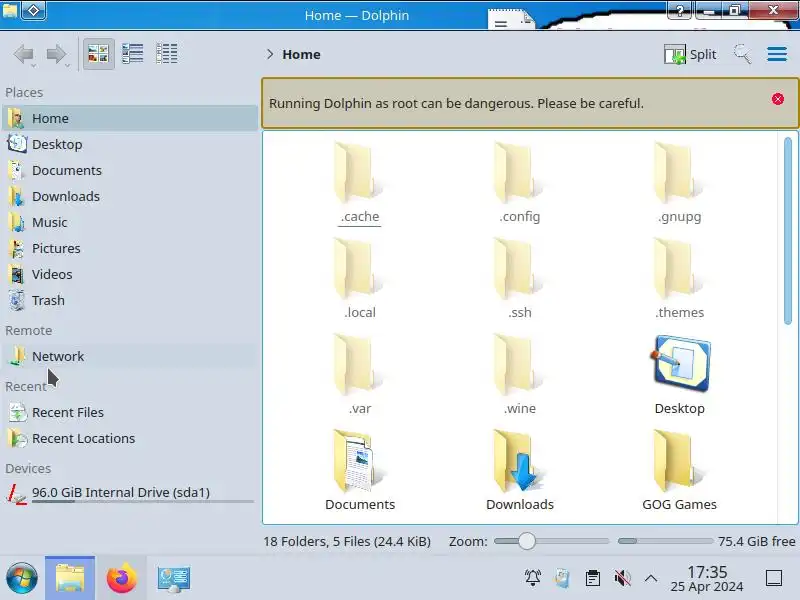Go back with the left arrow button
Viewport: 800px width, 600px height.
[x=23, y=54]
